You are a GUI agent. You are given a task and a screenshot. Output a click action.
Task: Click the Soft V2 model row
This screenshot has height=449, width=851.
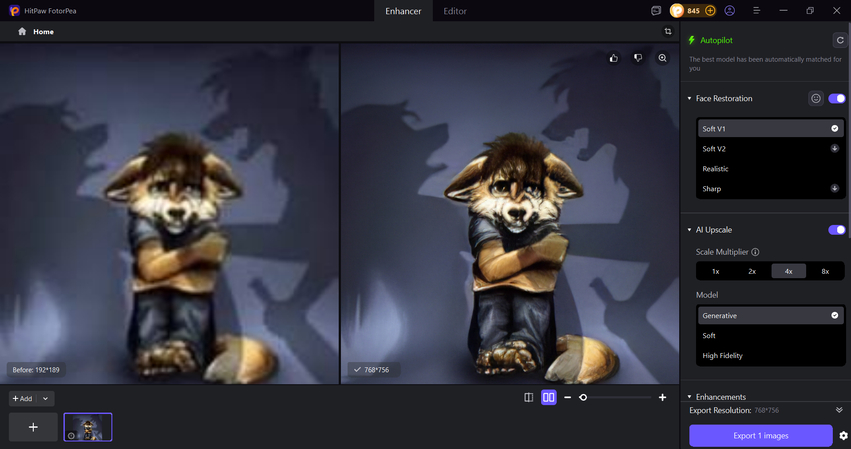point(770,149)
